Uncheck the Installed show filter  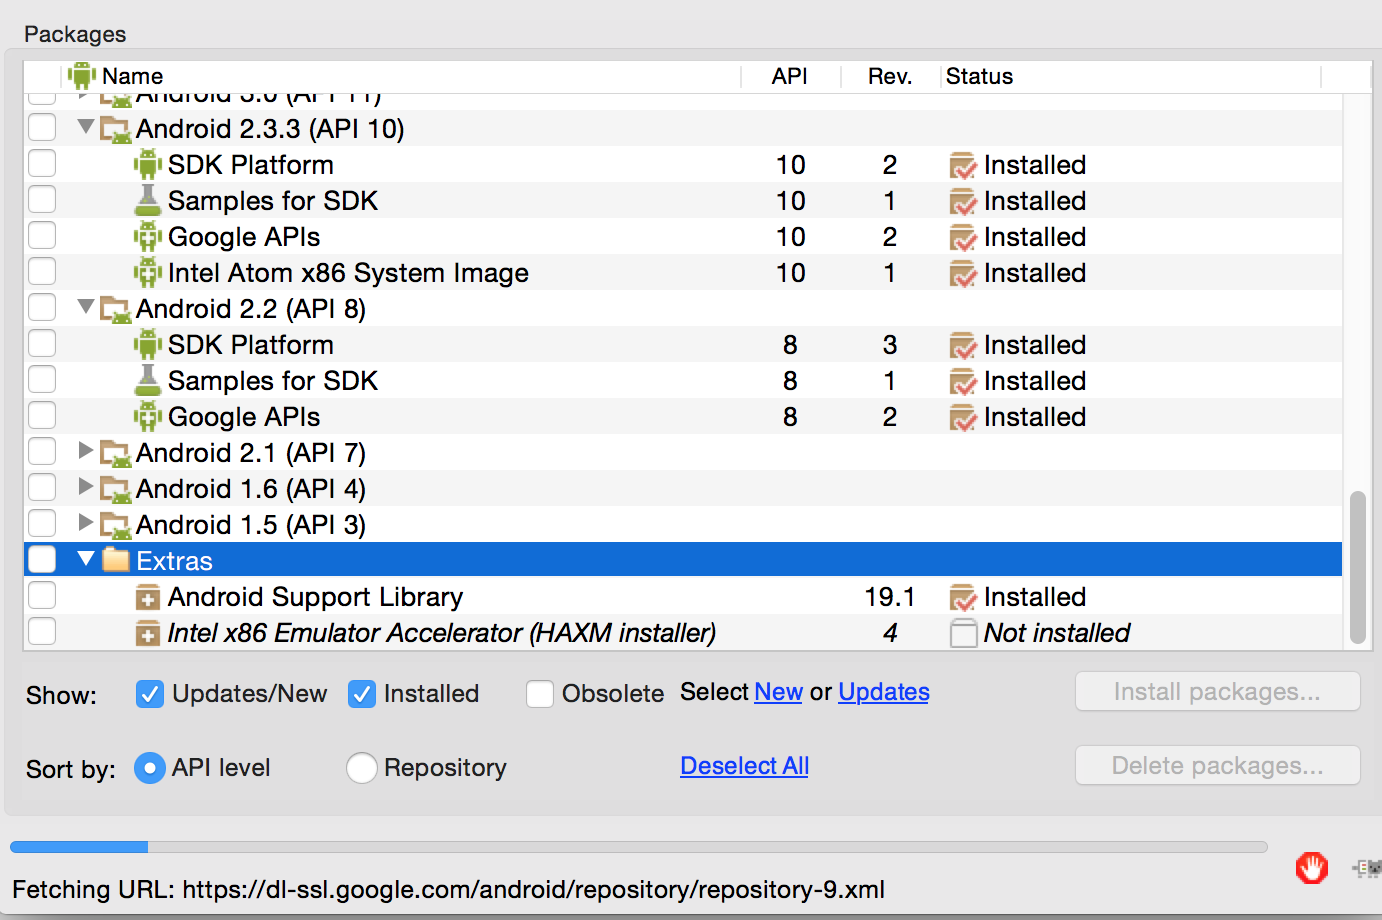coord(361,694)
